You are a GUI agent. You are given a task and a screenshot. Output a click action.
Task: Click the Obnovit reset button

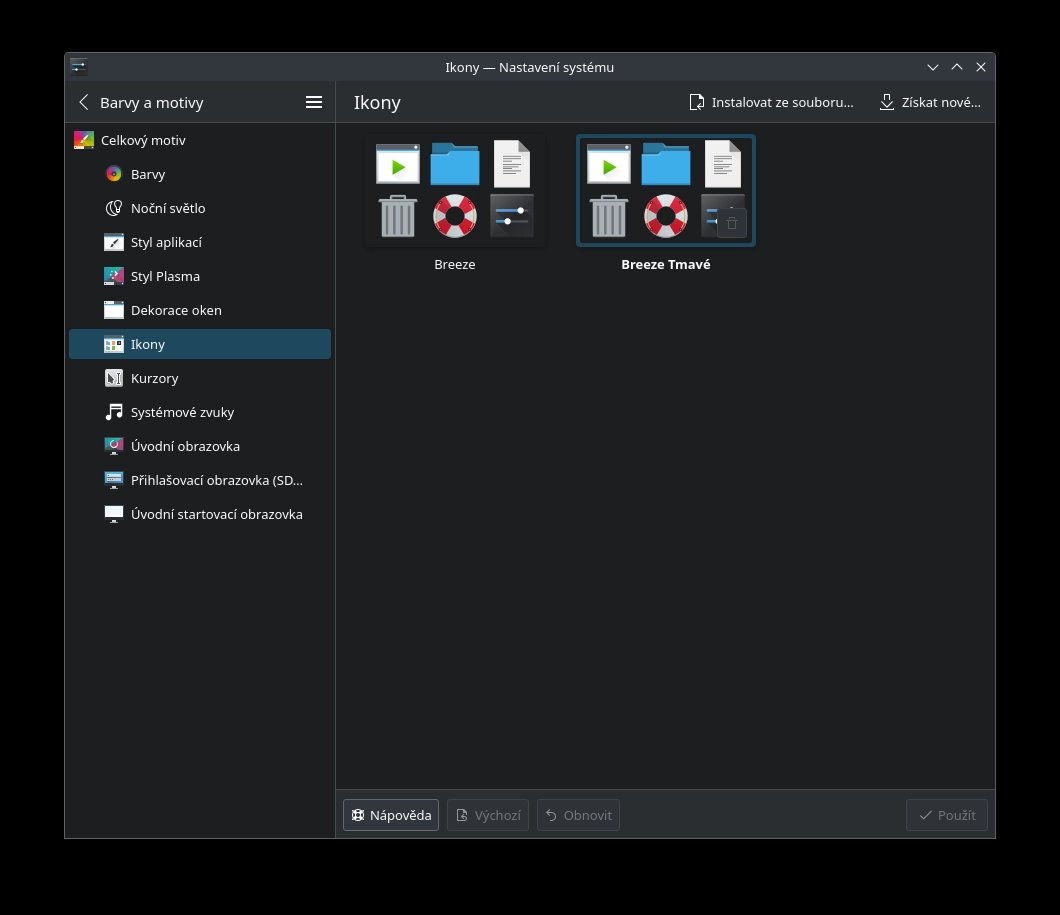tap(578, 815)
